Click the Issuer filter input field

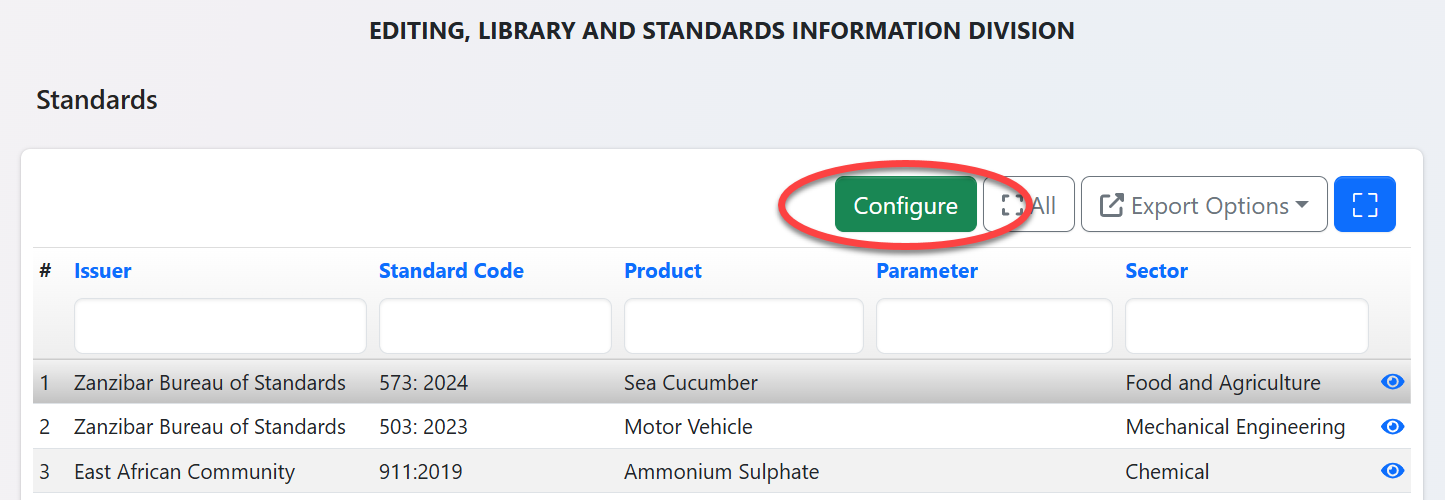220,326
